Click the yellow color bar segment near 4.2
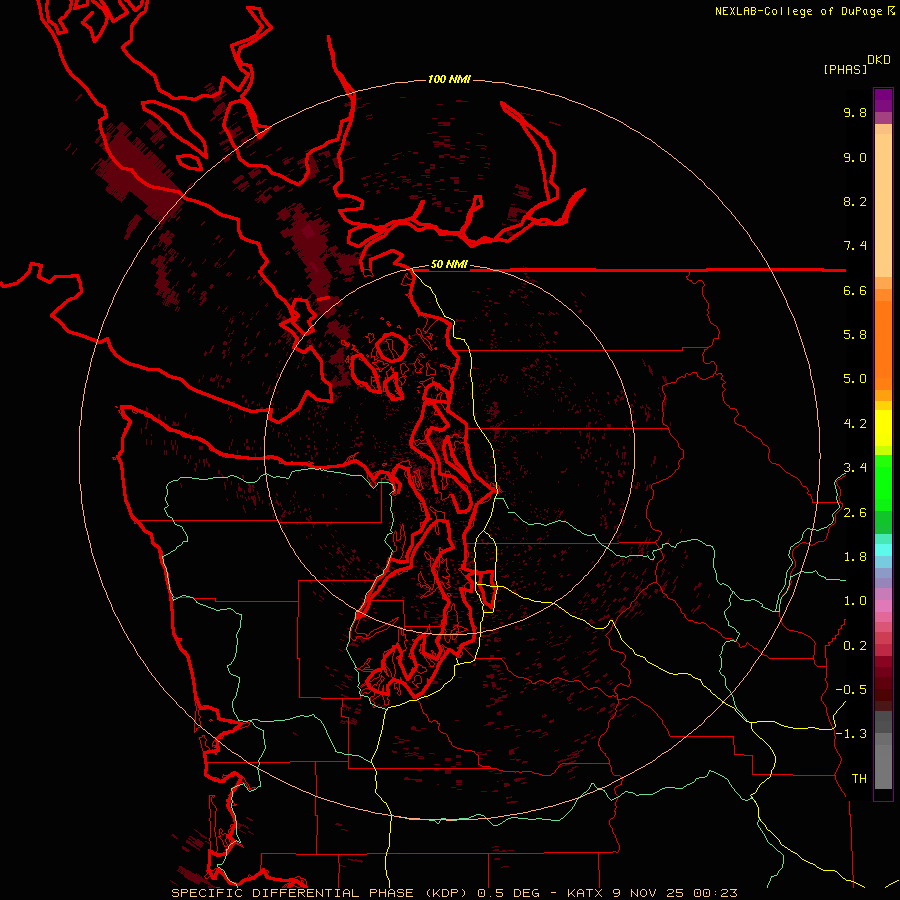Screen dimensions: 900x900 (x=883, y=428)
